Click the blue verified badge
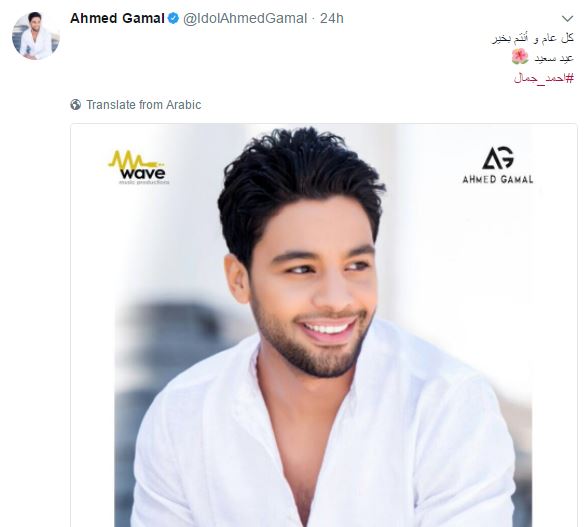Image resolution: width=588 pixels, height=527 pixels. pyautogui.click(x=173, y=18)
